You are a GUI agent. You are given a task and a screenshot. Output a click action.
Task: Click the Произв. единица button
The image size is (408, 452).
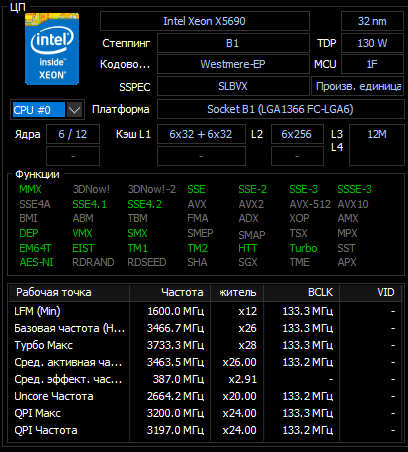pyautogui.click(x=357, y=86)
